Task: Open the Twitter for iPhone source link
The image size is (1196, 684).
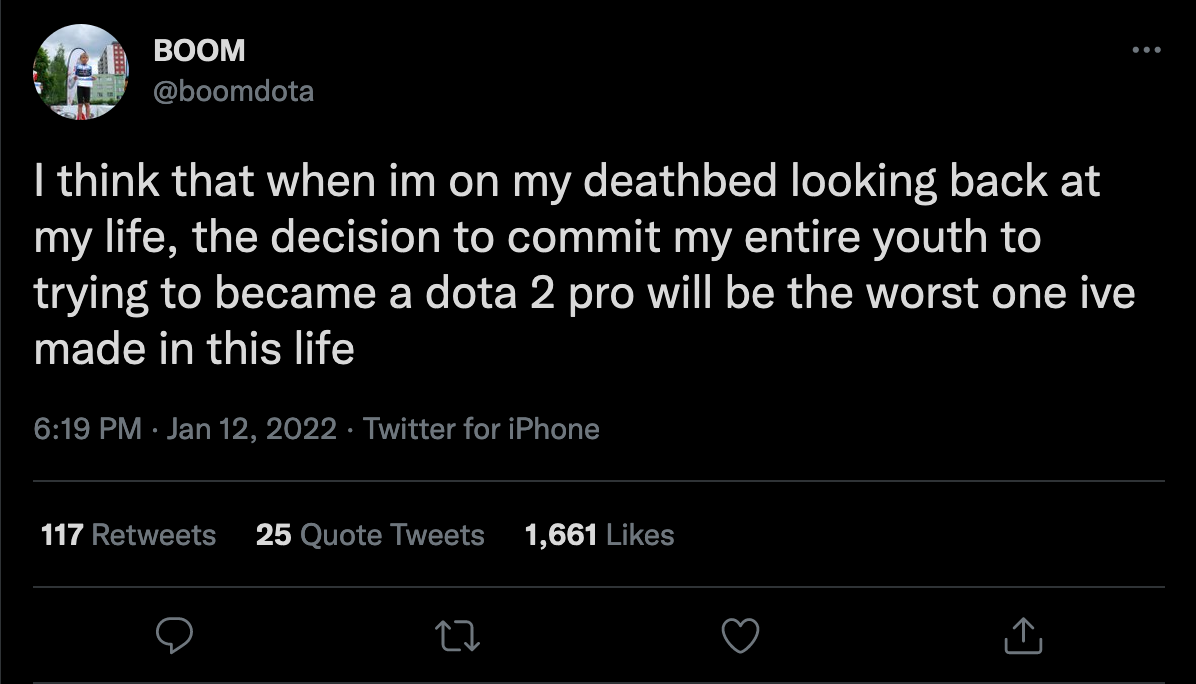Action: coord(481,429)
